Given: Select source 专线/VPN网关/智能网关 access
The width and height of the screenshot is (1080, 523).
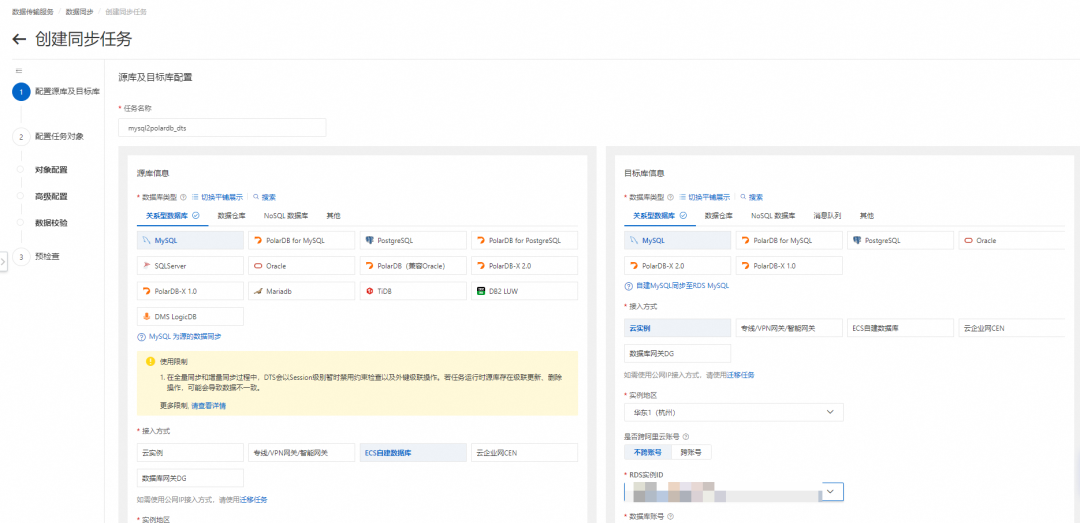Looking at the screenshot, I should [x=302, y=453].
